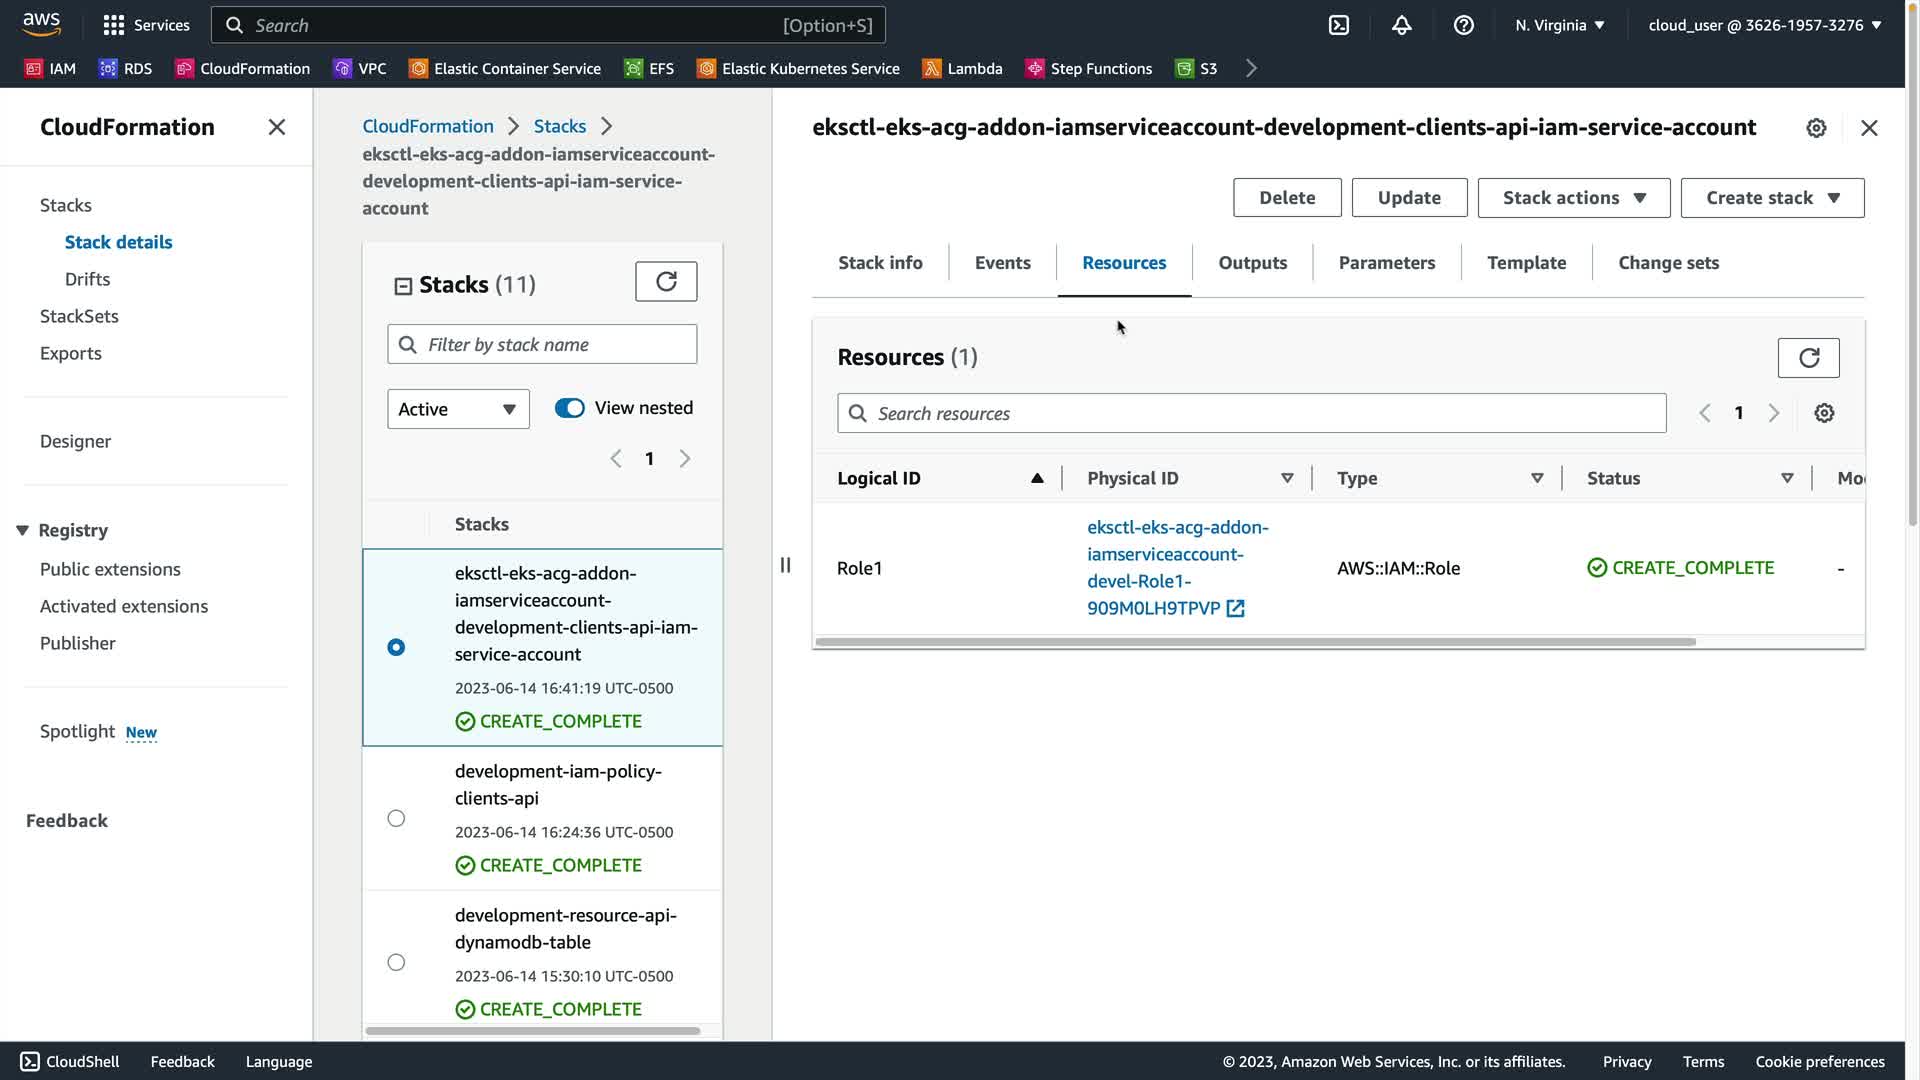
Task: Collapse the Registry section
Action: click(22, 530)
